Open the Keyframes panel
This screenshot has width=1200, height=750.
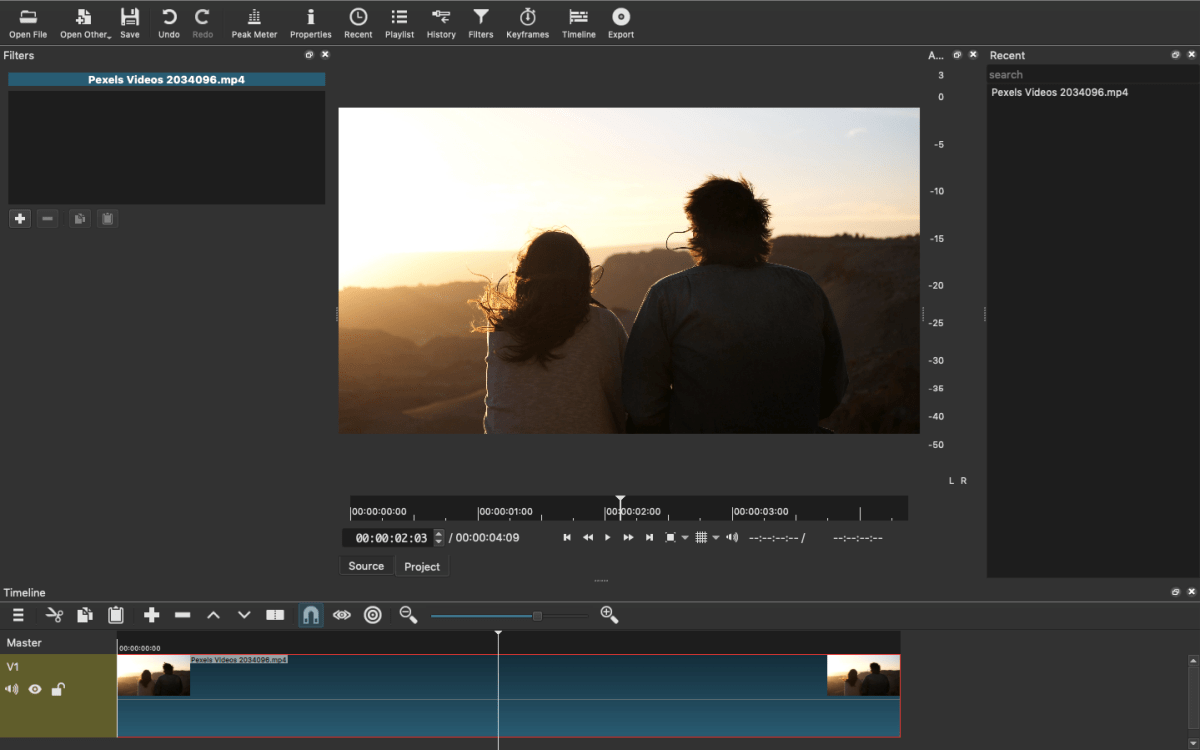[527, 22]
